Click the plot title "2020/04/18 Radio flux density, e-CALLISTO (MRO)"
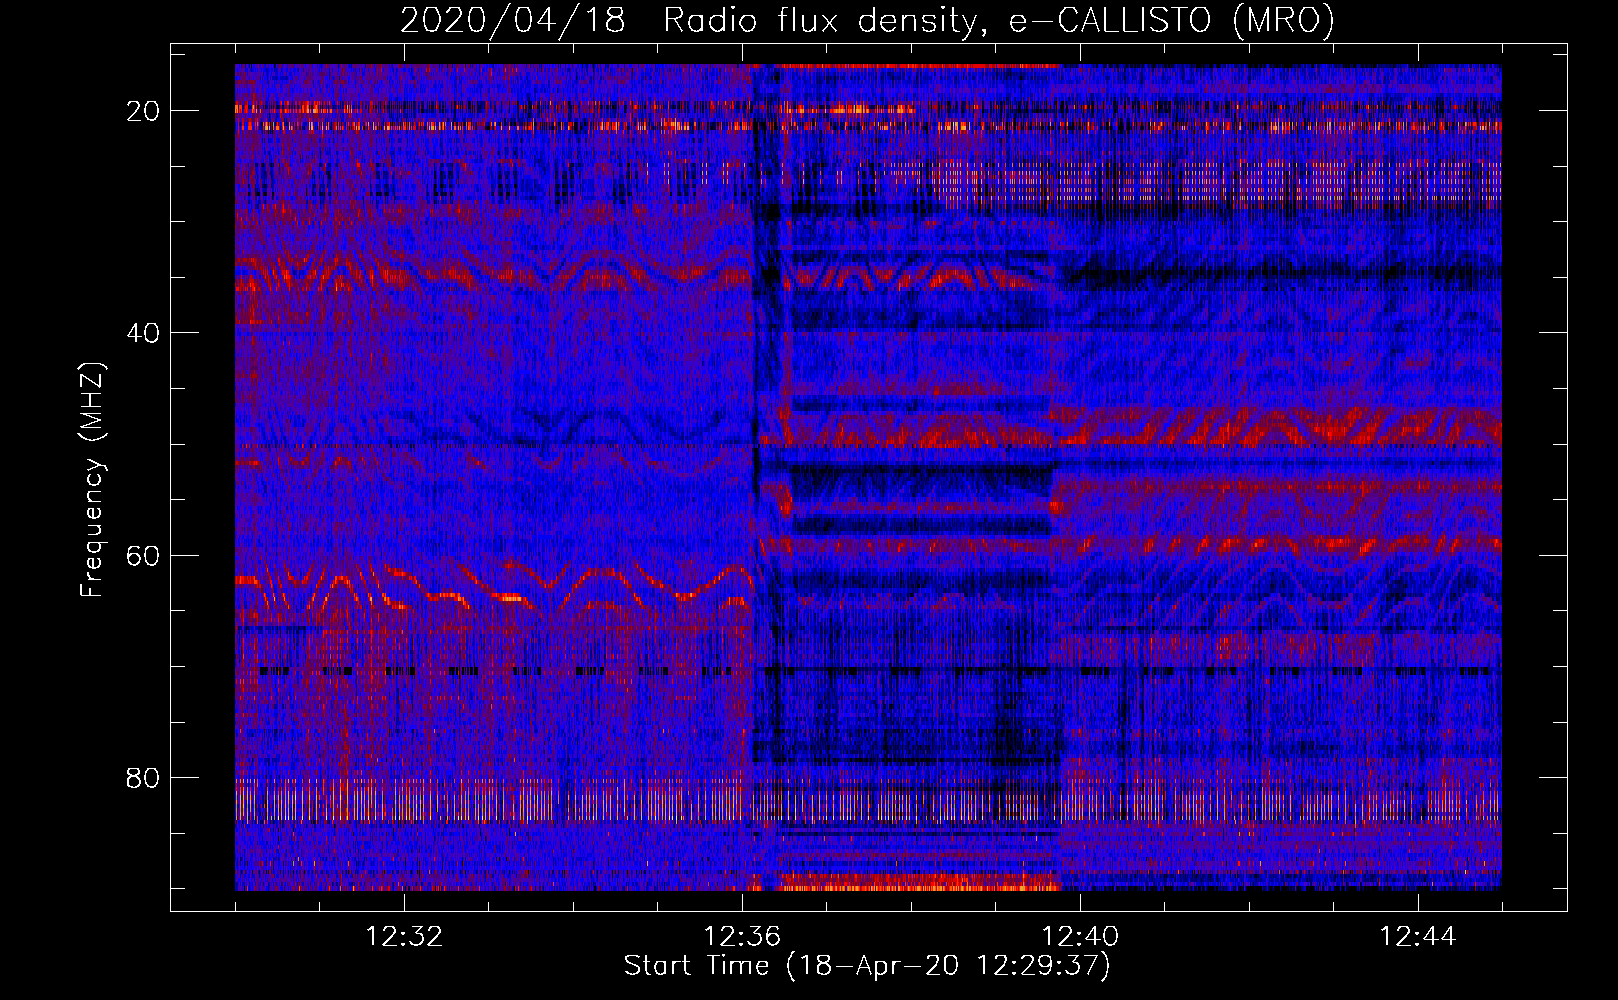This screenshot has width=1618, height=1000. click(x=867, y=20)
